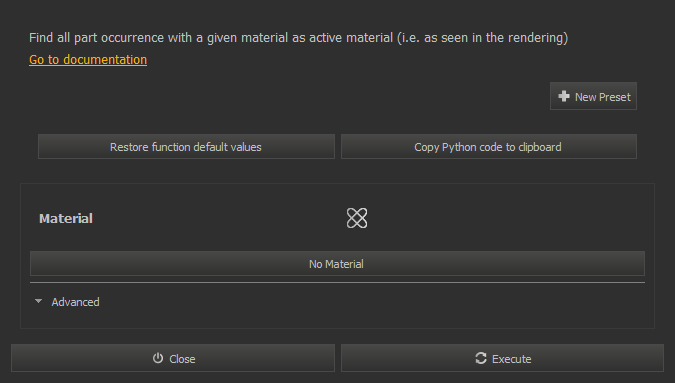
Task: Click the power icon on the Close button
Action: pos(158,358)
